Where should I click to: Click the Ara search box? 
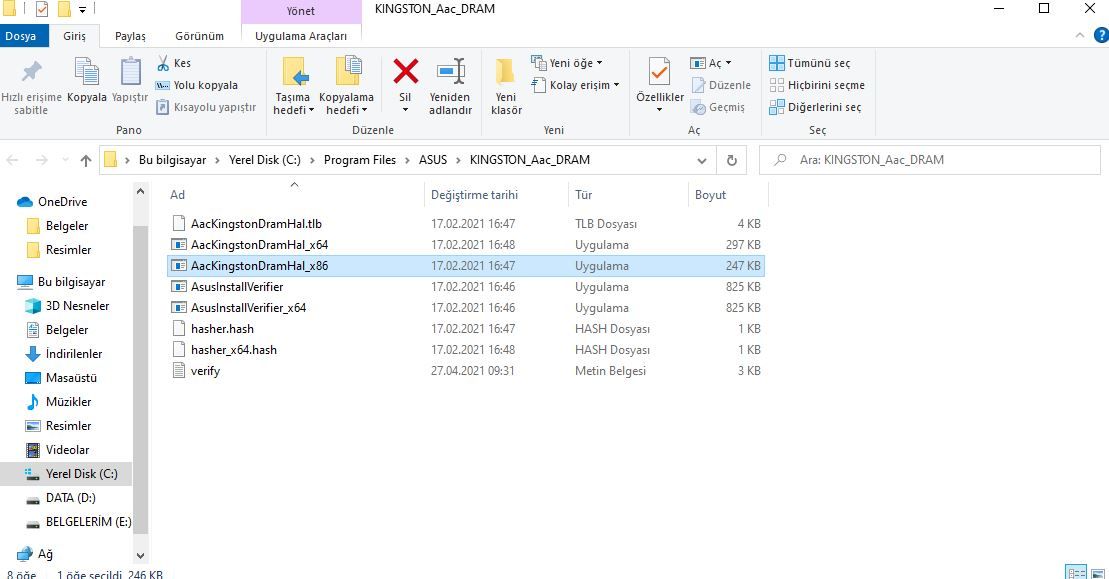929,160
